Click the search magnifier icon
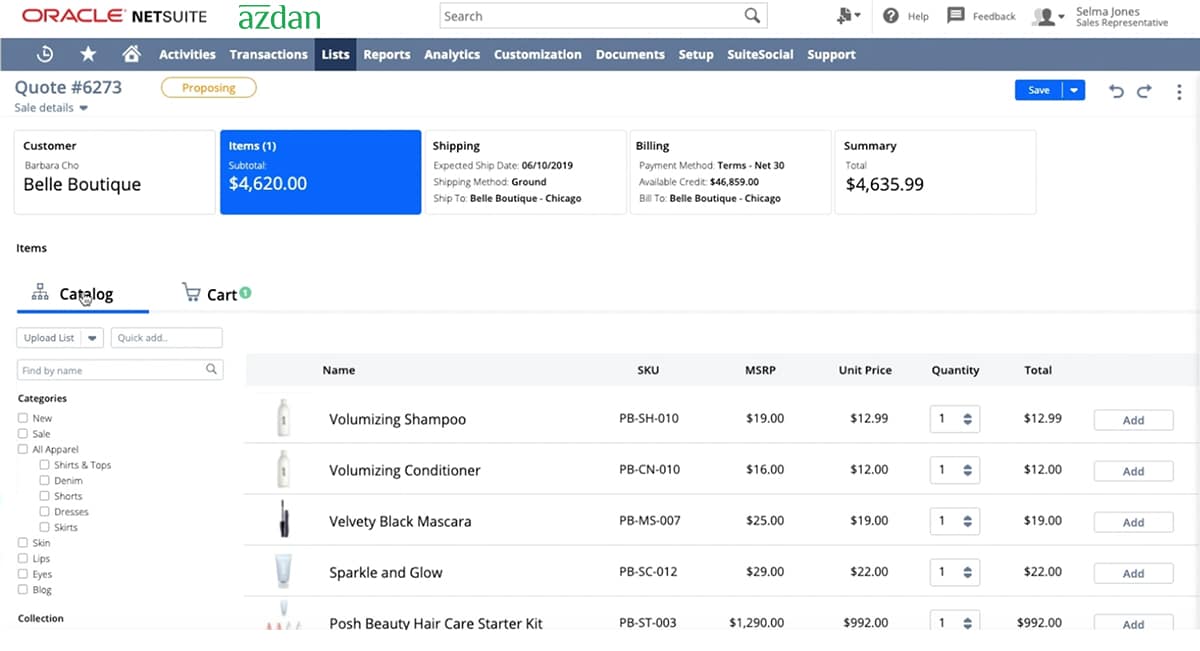Viewport: 1200px width, 651px height. [x=753, y=16]
